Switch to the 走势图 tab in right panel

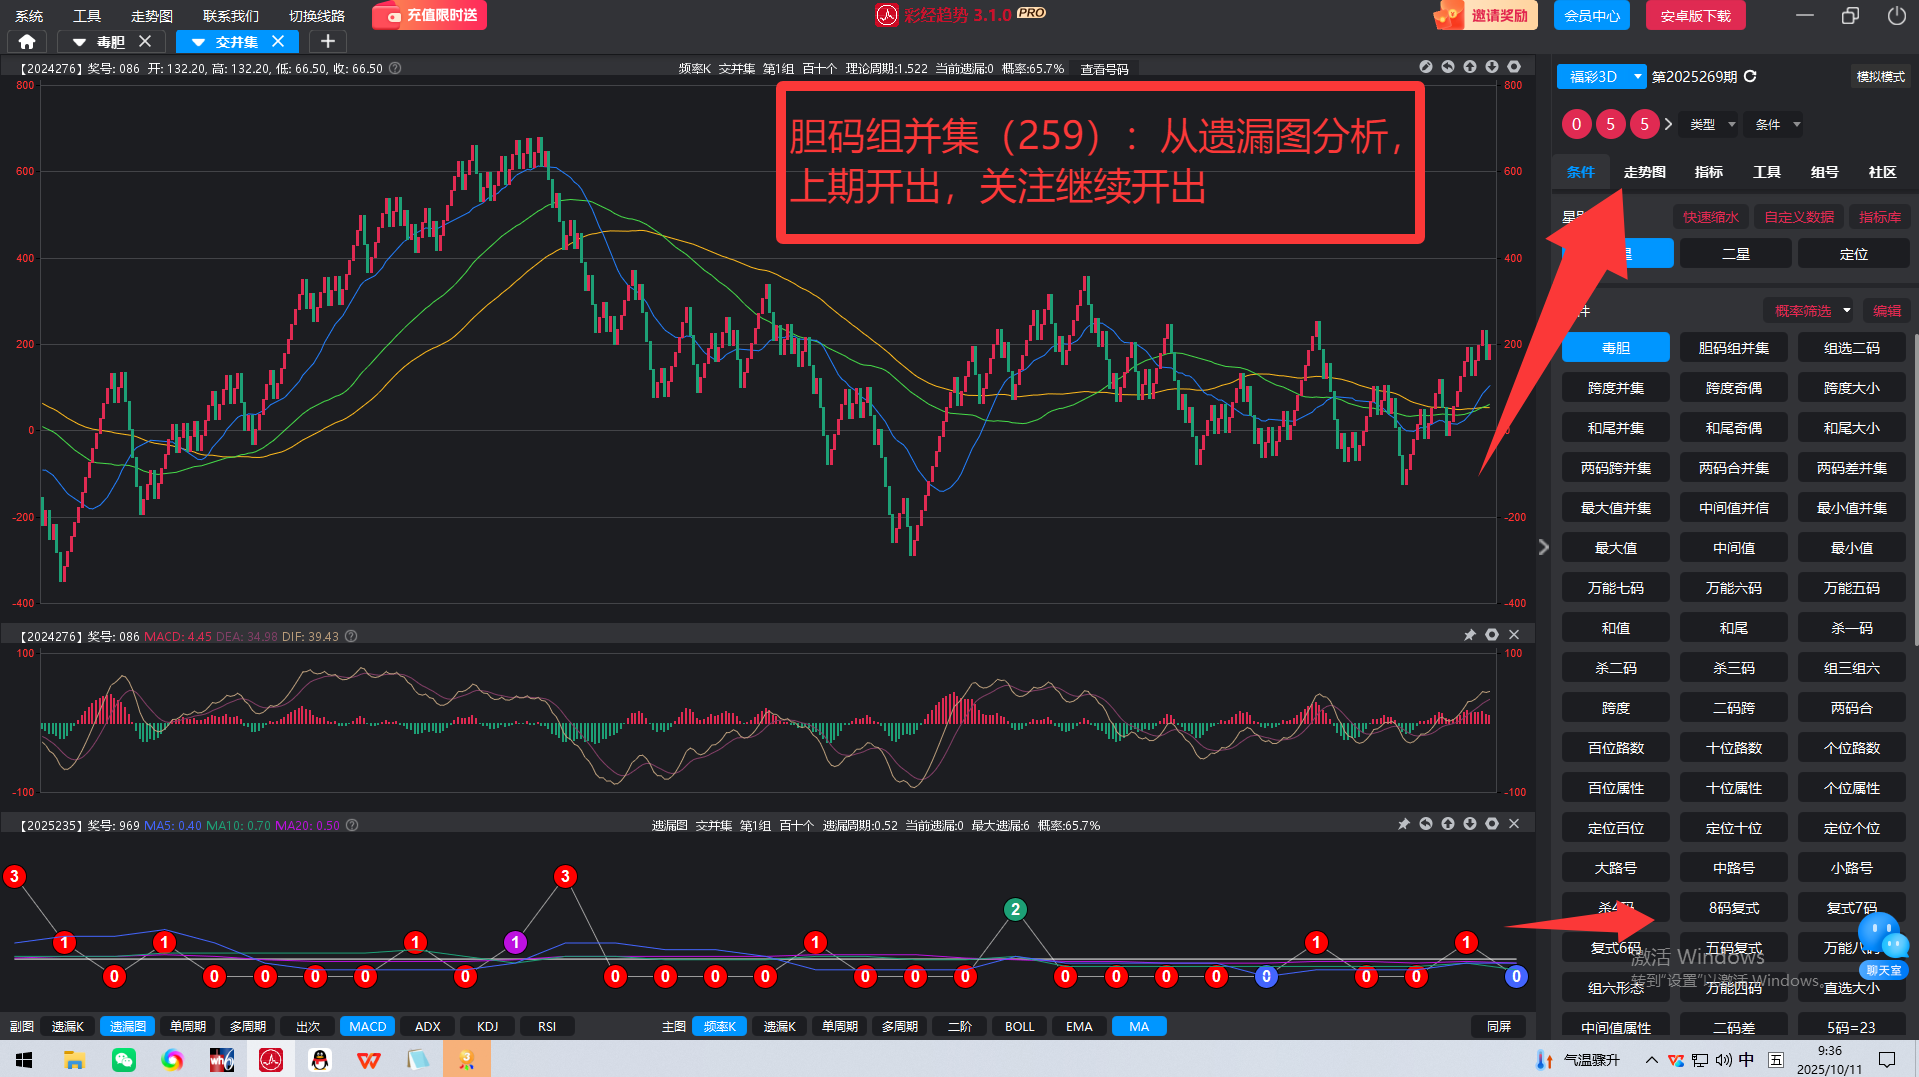(1644, 172)
